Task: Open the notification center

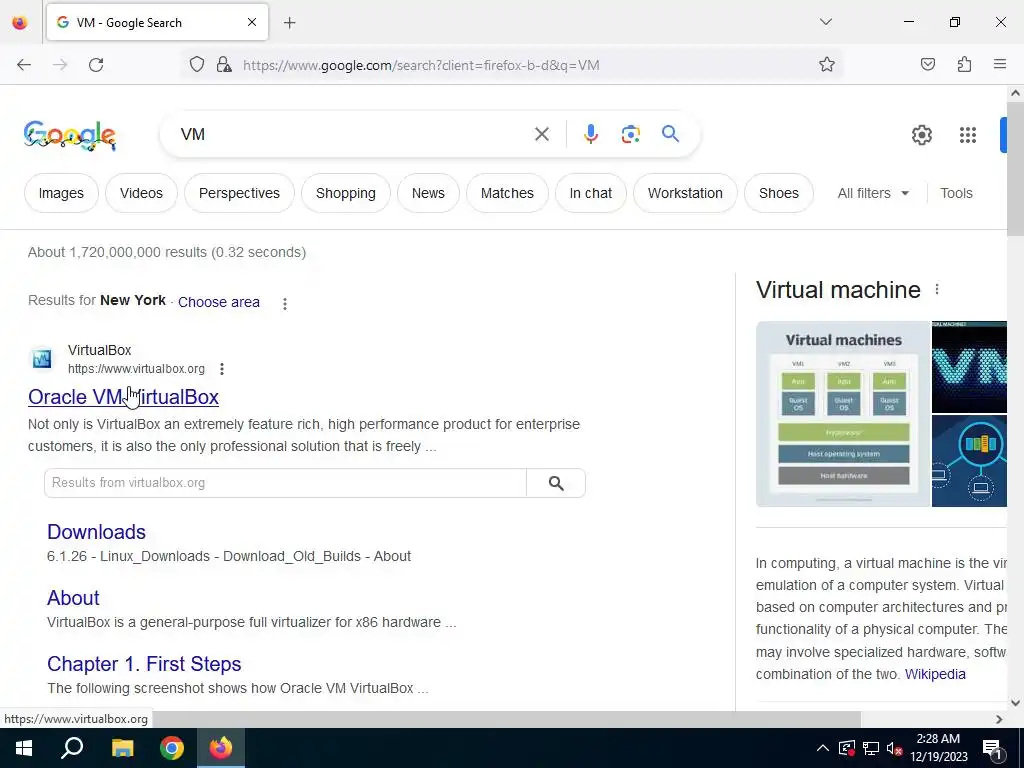Action: 993,748
